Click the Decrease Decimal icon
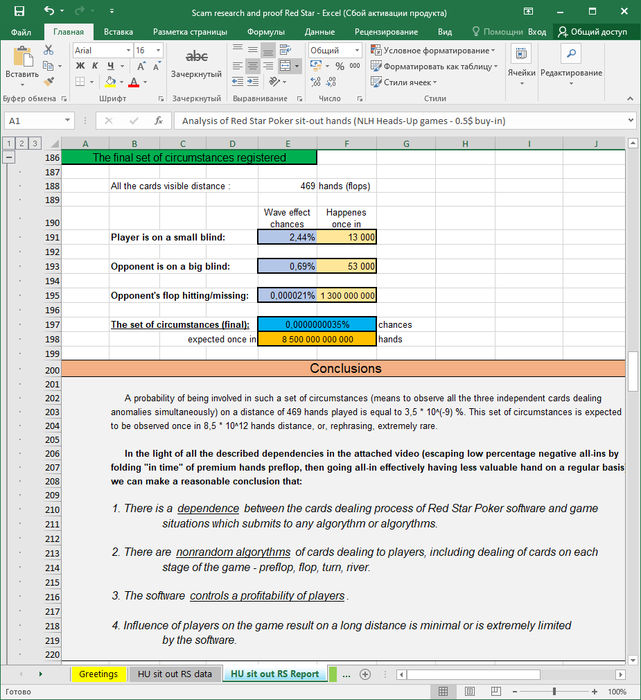Screen dimensions: 641x700 click(x=331, y=82)
